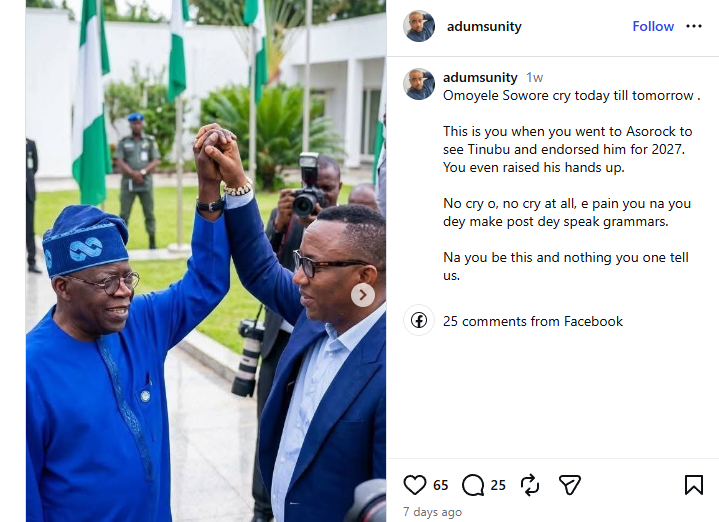The height and width of the screenshot is (522, 719).
Task: Open adumsunity profile picture in header
Action: (x=419, y=27)
